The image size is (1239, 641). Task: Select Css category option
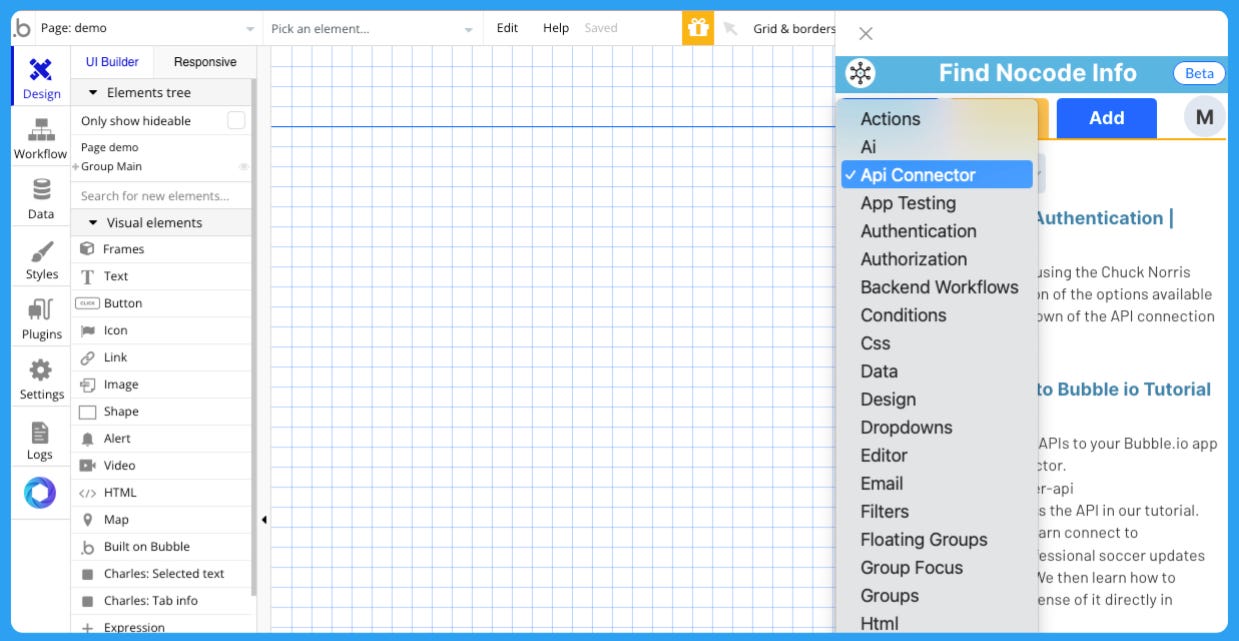[937, 343]
